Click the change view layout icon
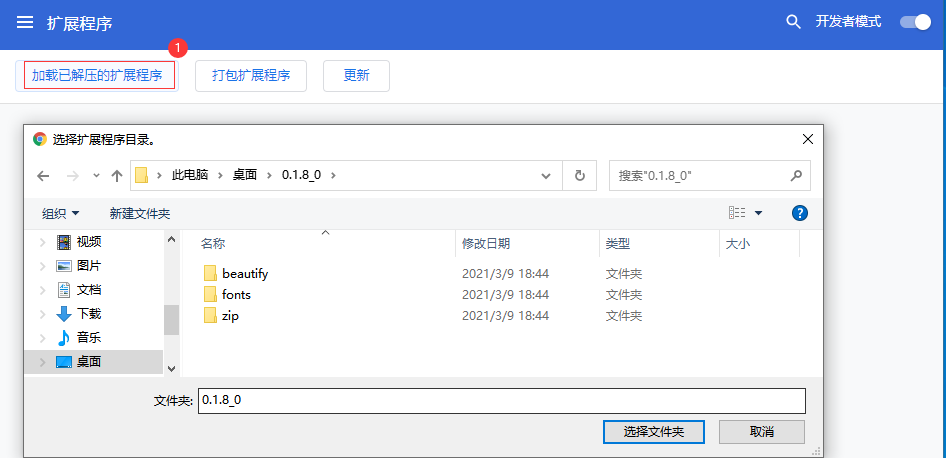Screen dimensions: 946x458 (x=738, y=213)
